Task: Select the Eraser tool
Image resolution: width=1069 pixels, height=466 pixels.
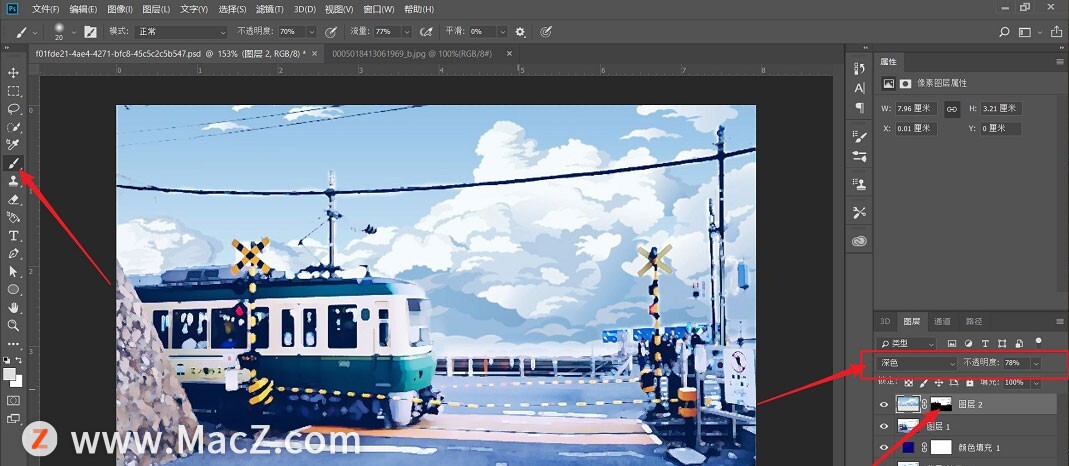Action: [x=13, y=199]
